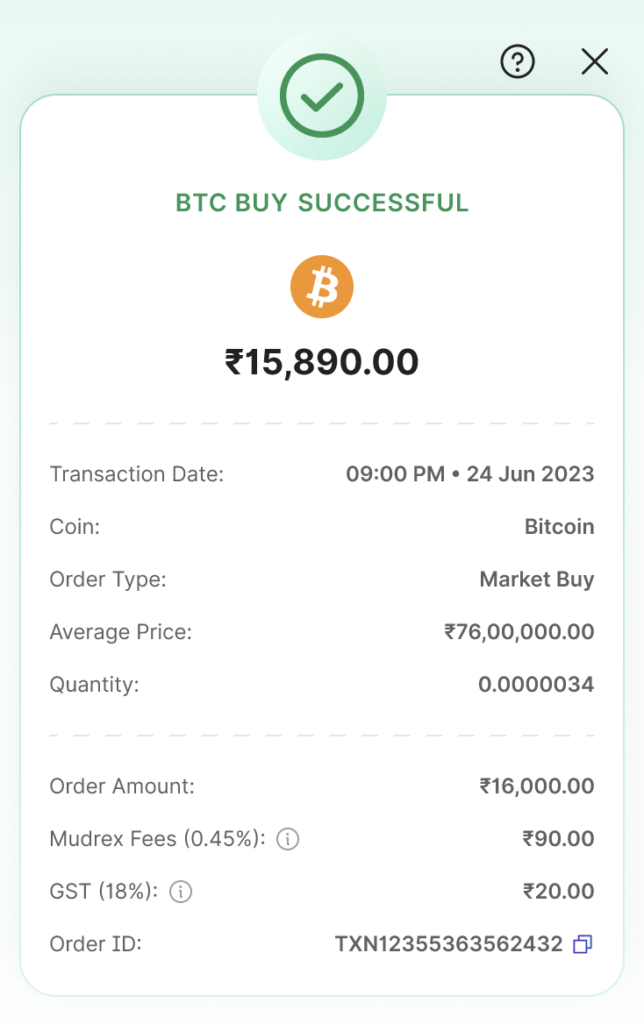
Task: Copy the Order ID using copy icon
Action: pos(583,943)
